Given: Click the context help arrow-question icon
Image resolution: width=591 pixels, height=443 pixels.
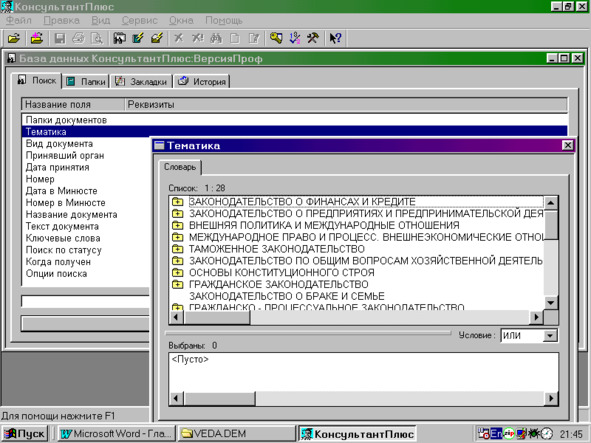Looking at the screenshot, I should (x=335, y=38).
